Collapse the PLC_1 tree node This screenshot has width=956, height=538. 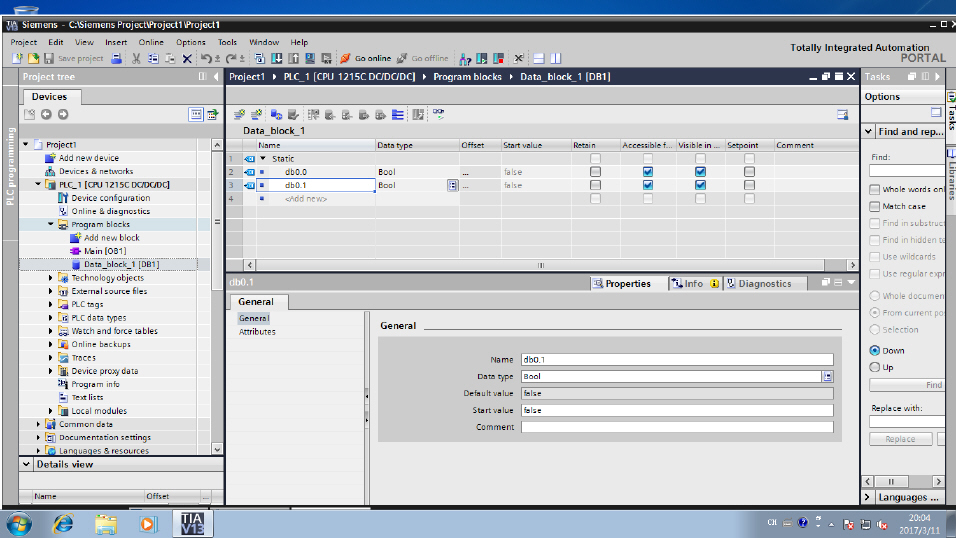click(x=38, y=184)
